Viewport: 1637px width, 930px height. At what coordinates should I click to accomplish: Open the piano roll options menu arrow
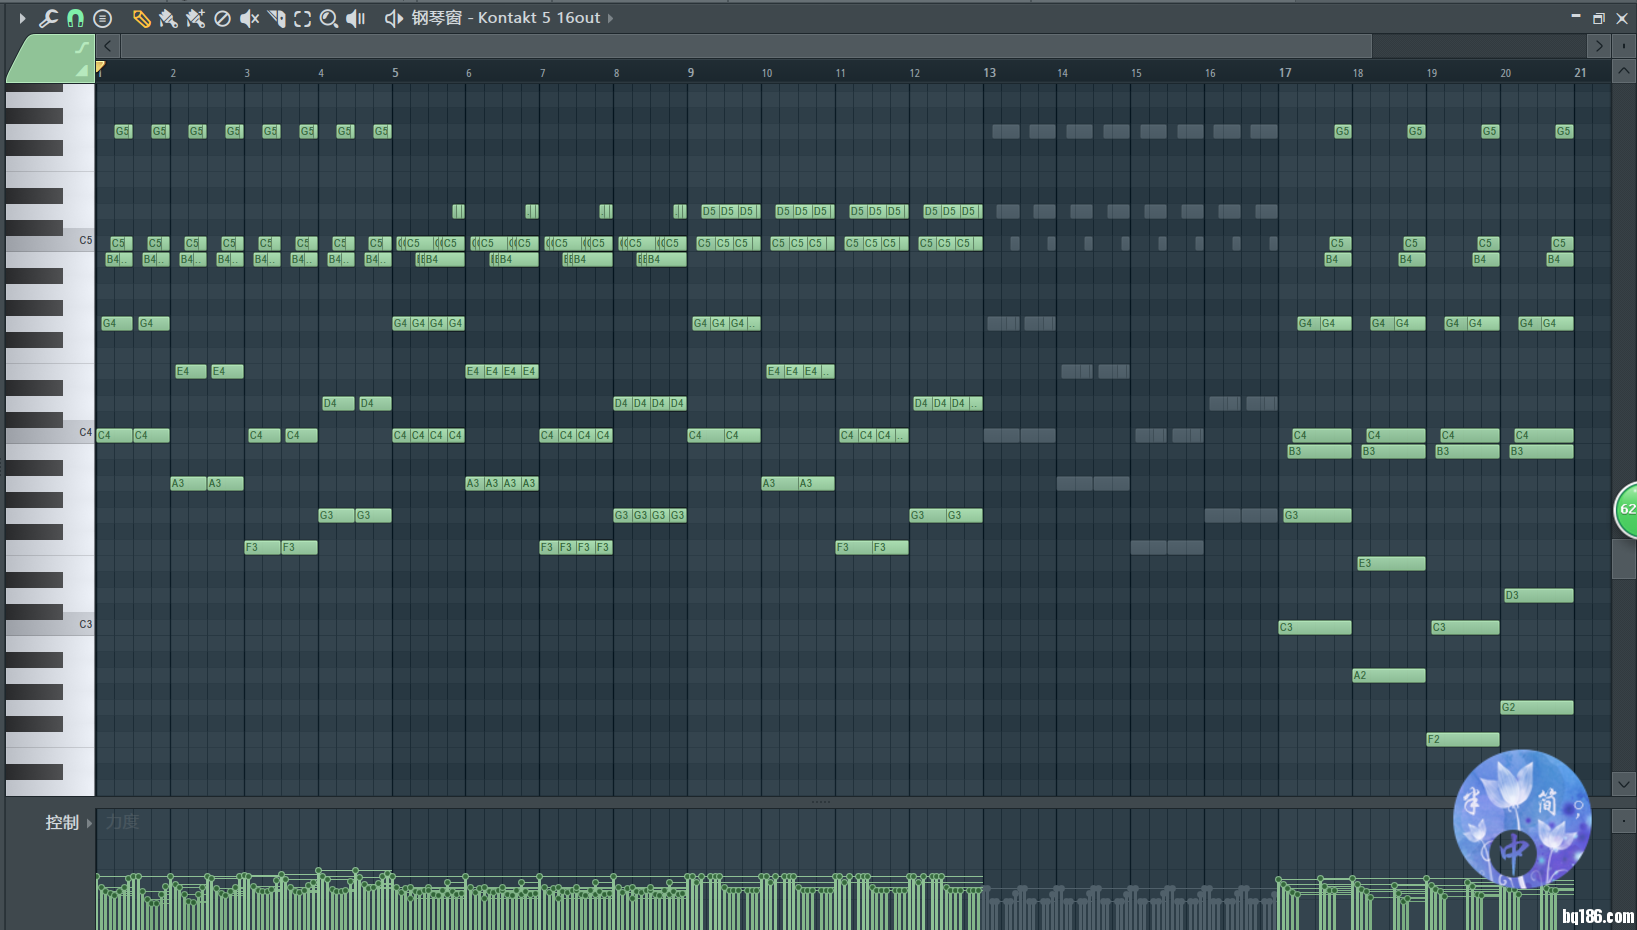coord(22,18)
